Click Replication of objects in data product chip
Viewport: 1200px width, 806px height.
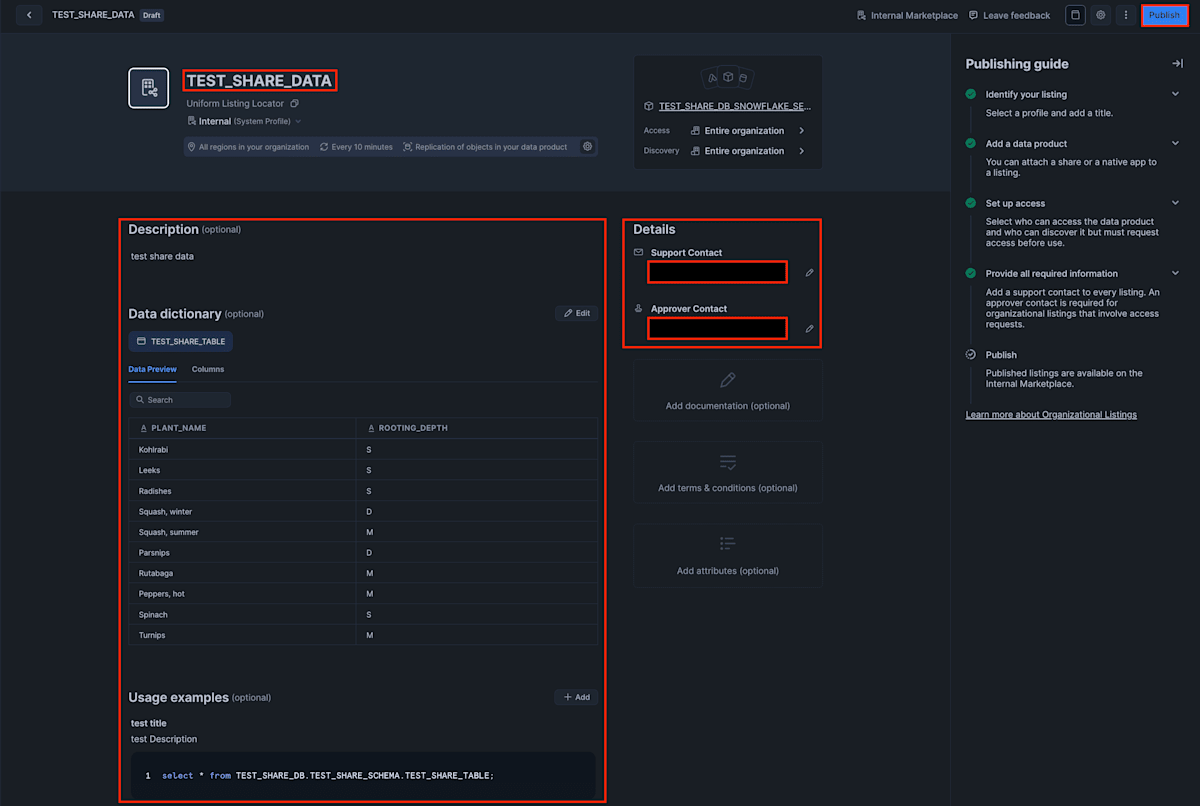(485, 147)
